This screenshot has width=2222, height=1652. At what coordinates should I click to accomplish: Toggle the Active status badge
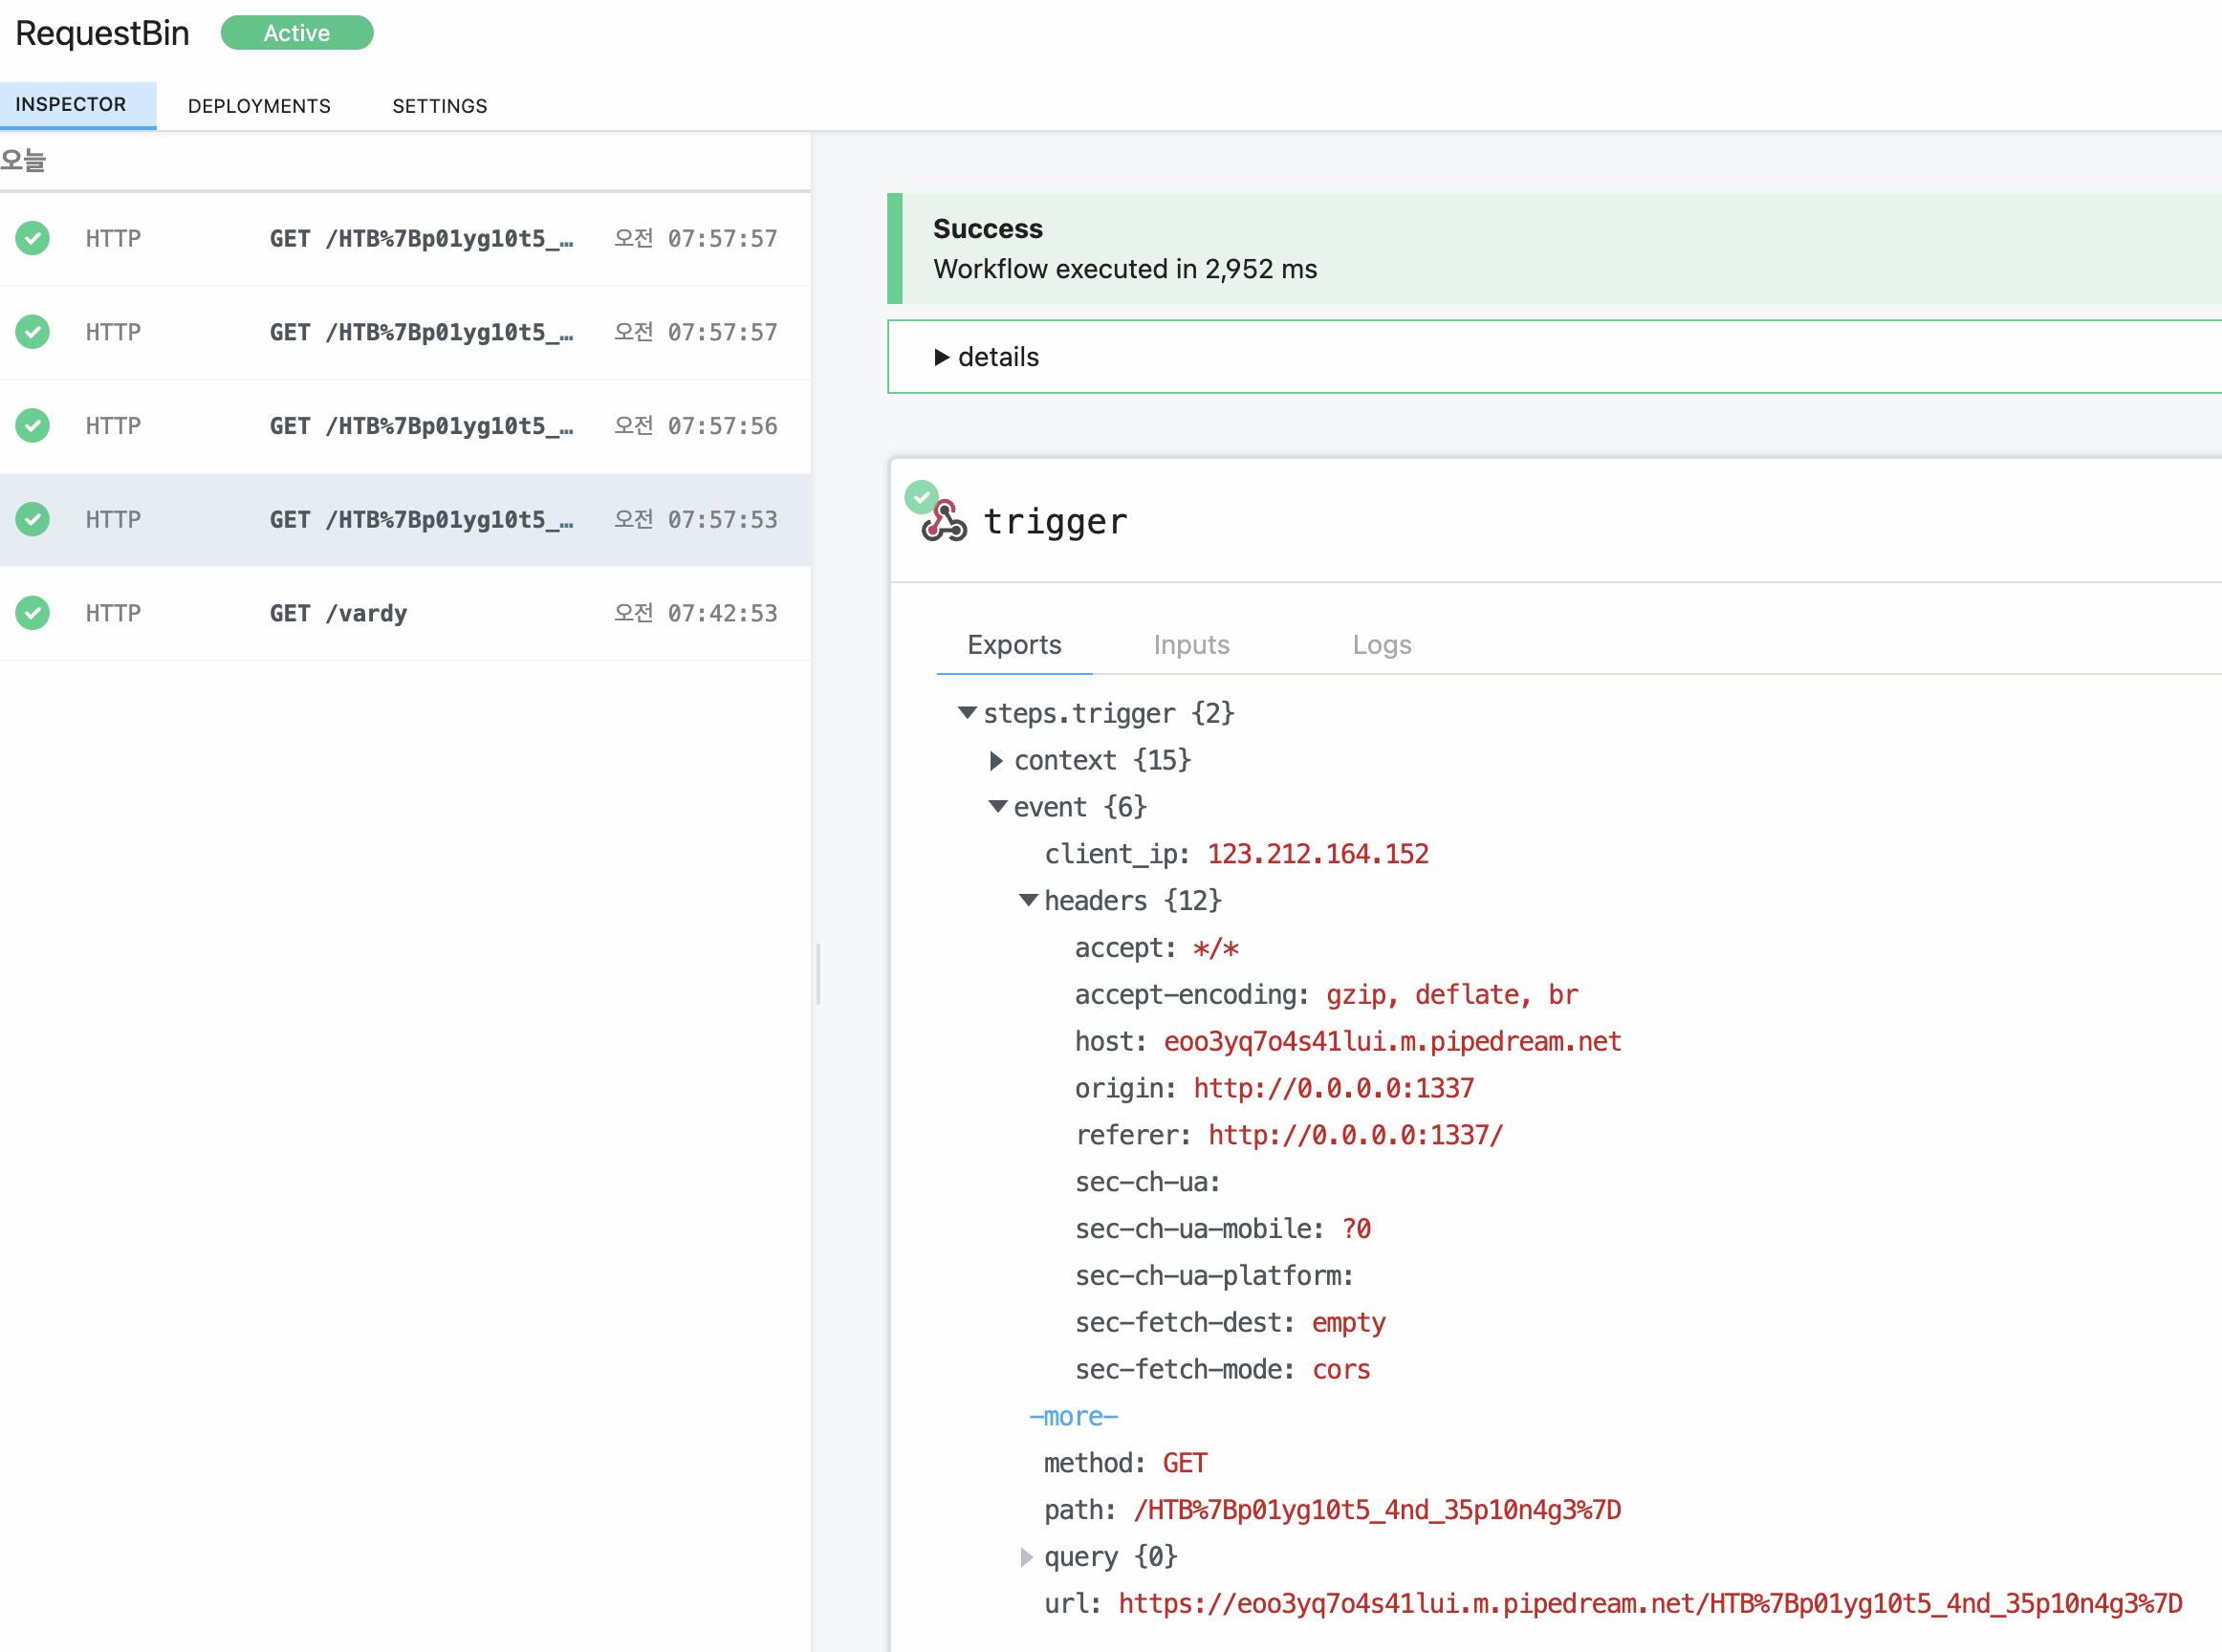pyautogui.click(x=296, y=33)
